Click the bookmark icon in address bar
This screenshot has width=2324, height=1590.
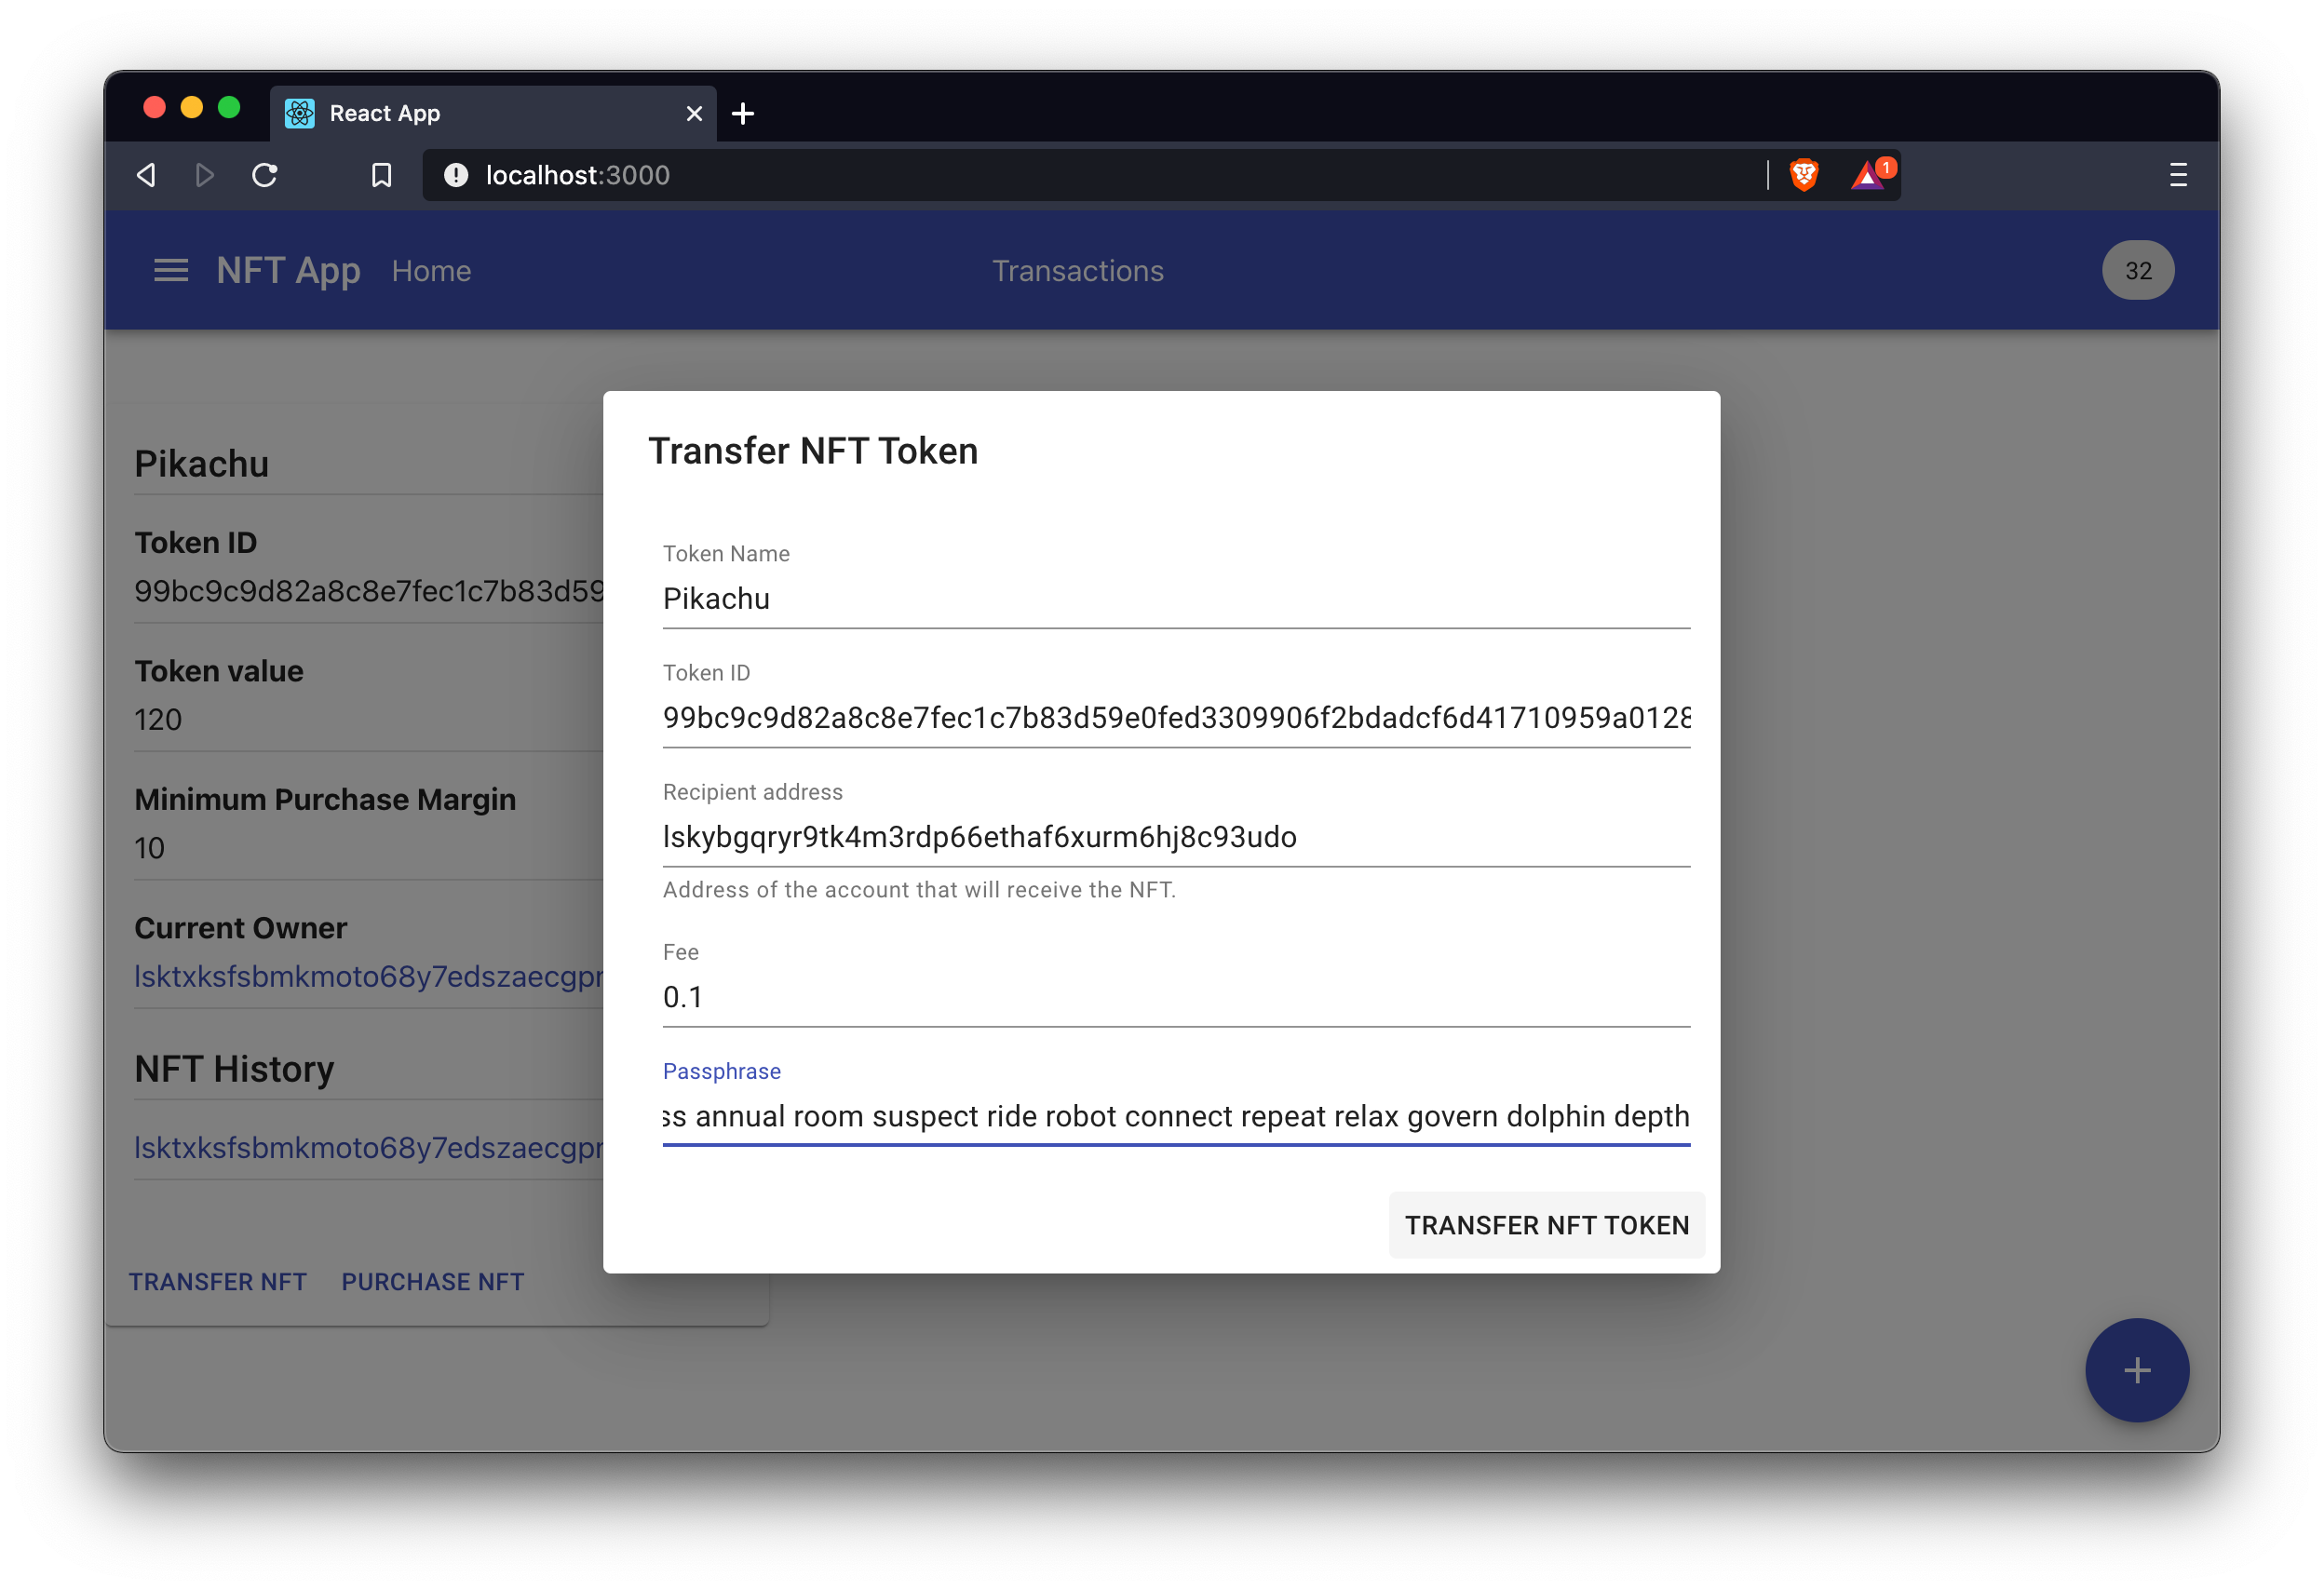[x=378, y=175]
